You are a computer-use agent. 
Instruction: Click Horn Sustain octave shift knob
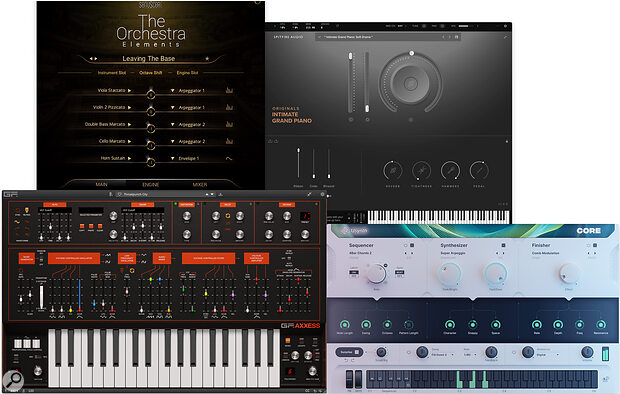pos(151,162)
